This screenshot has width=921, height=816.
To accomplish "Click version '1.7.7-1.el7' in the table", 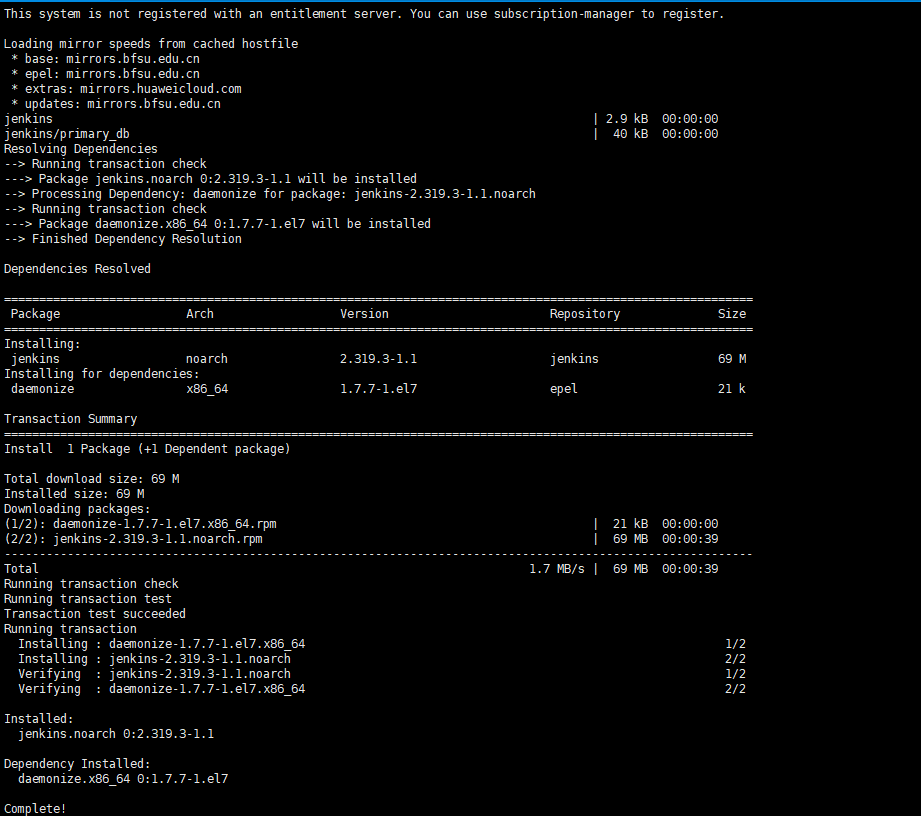I will [x=378, y=389].
